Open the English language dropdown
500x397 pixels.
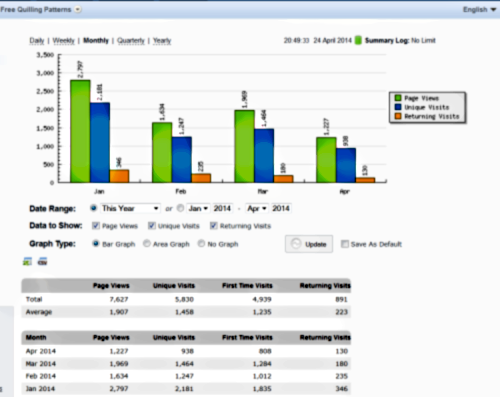tap(480, 10)
